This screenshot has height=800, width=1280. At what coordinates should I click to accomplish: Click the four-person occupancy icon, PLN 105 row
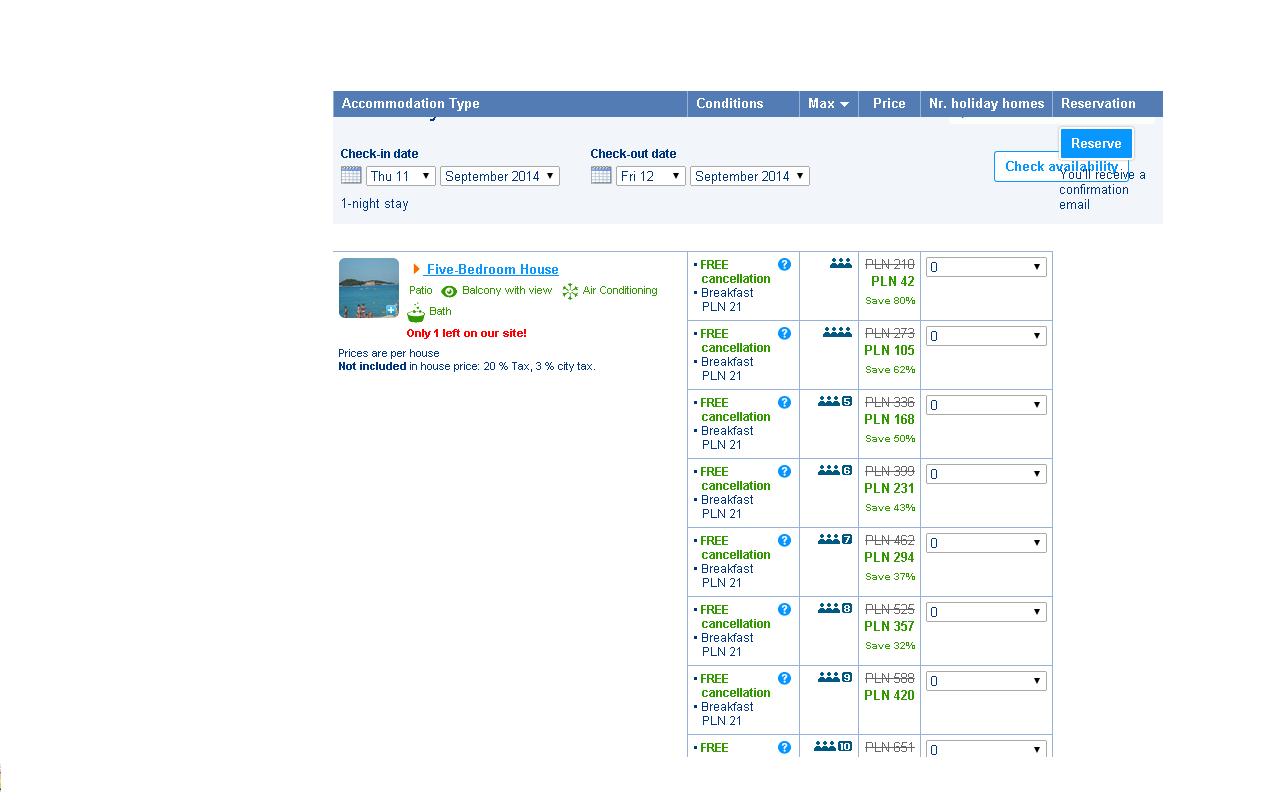837,332
